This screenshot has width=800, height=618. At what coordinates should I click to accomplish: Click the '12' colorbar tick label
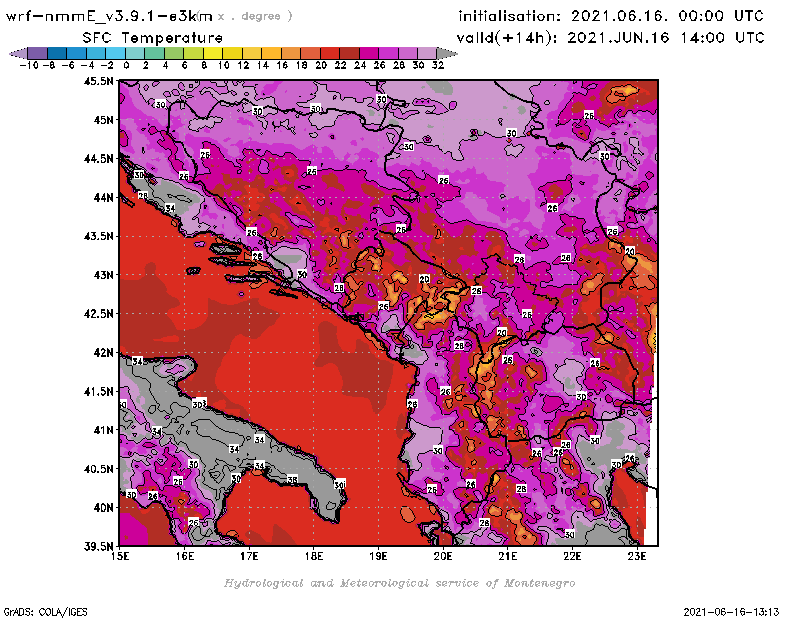pyautogui.click(x=243, y=65)
